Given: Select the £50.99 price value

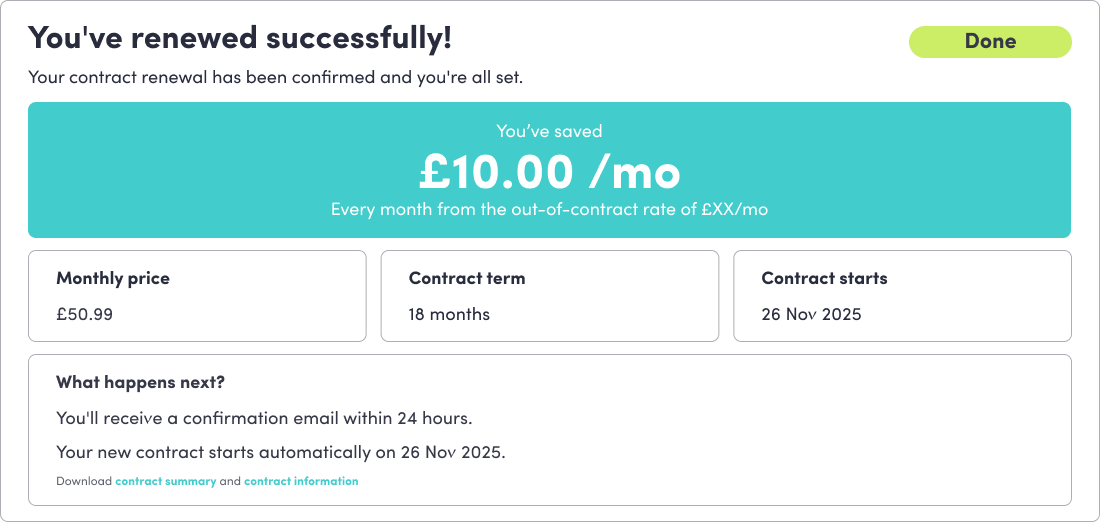Looking at the screenshot, I should tap(85, 314).
